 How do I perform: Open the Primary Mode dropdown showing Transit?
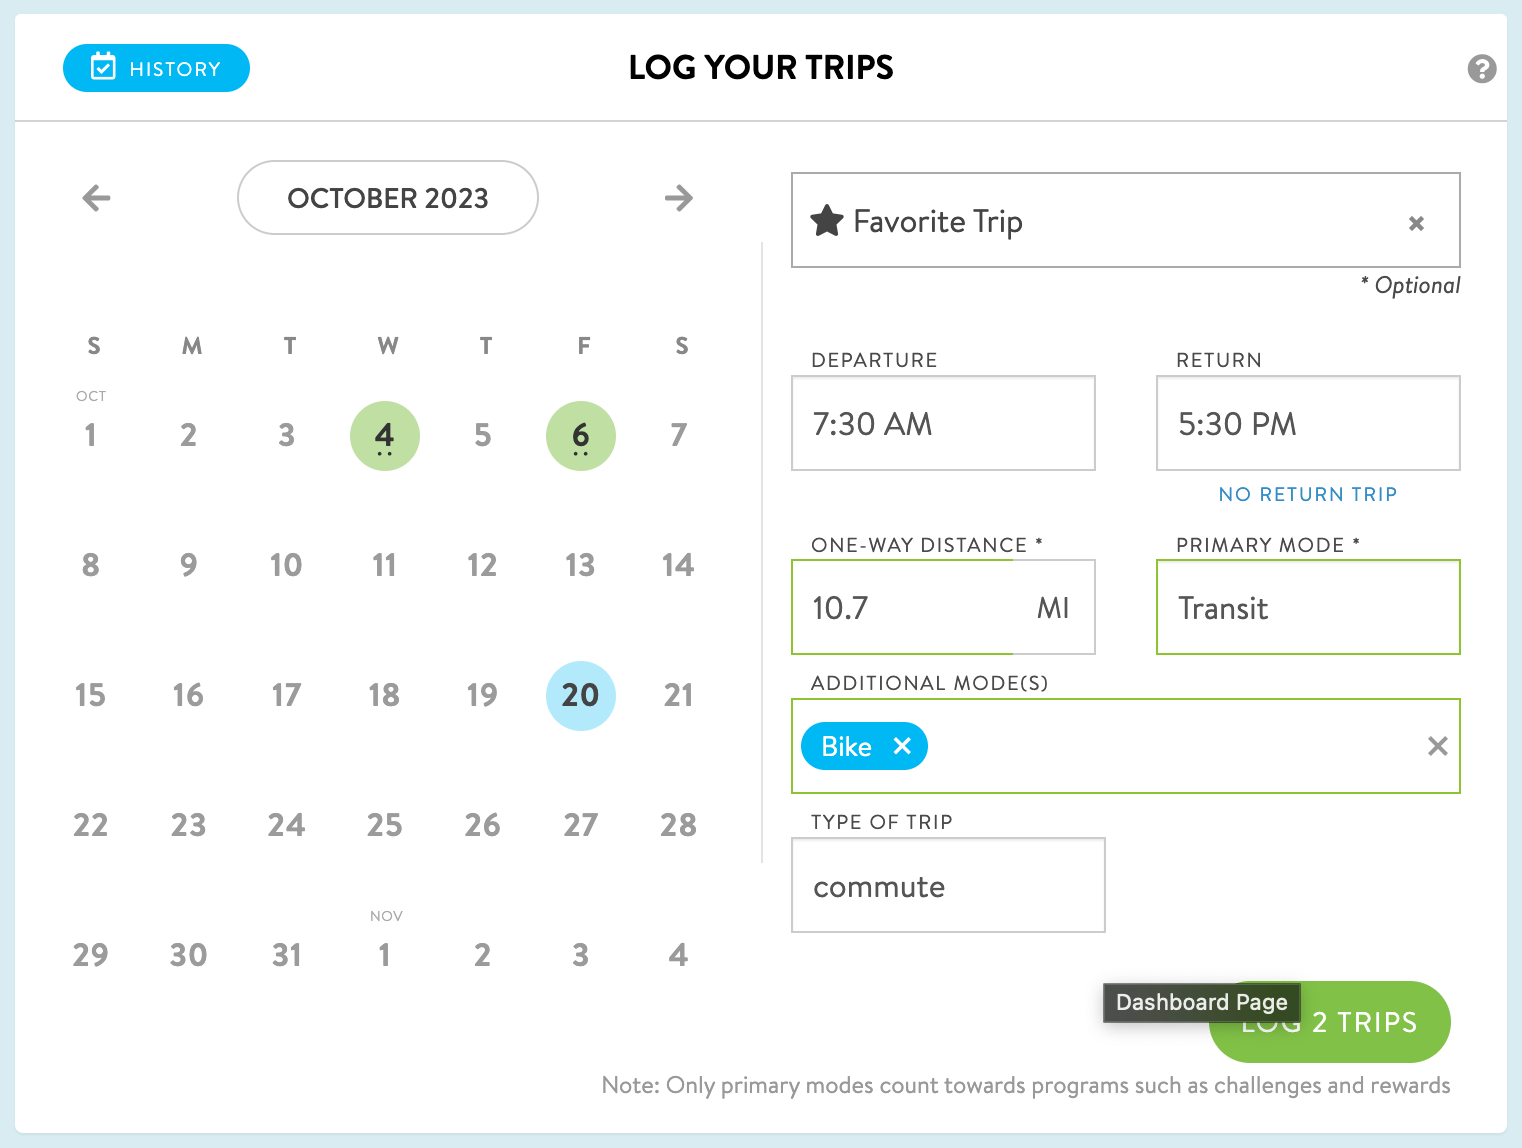[1308, 607]
